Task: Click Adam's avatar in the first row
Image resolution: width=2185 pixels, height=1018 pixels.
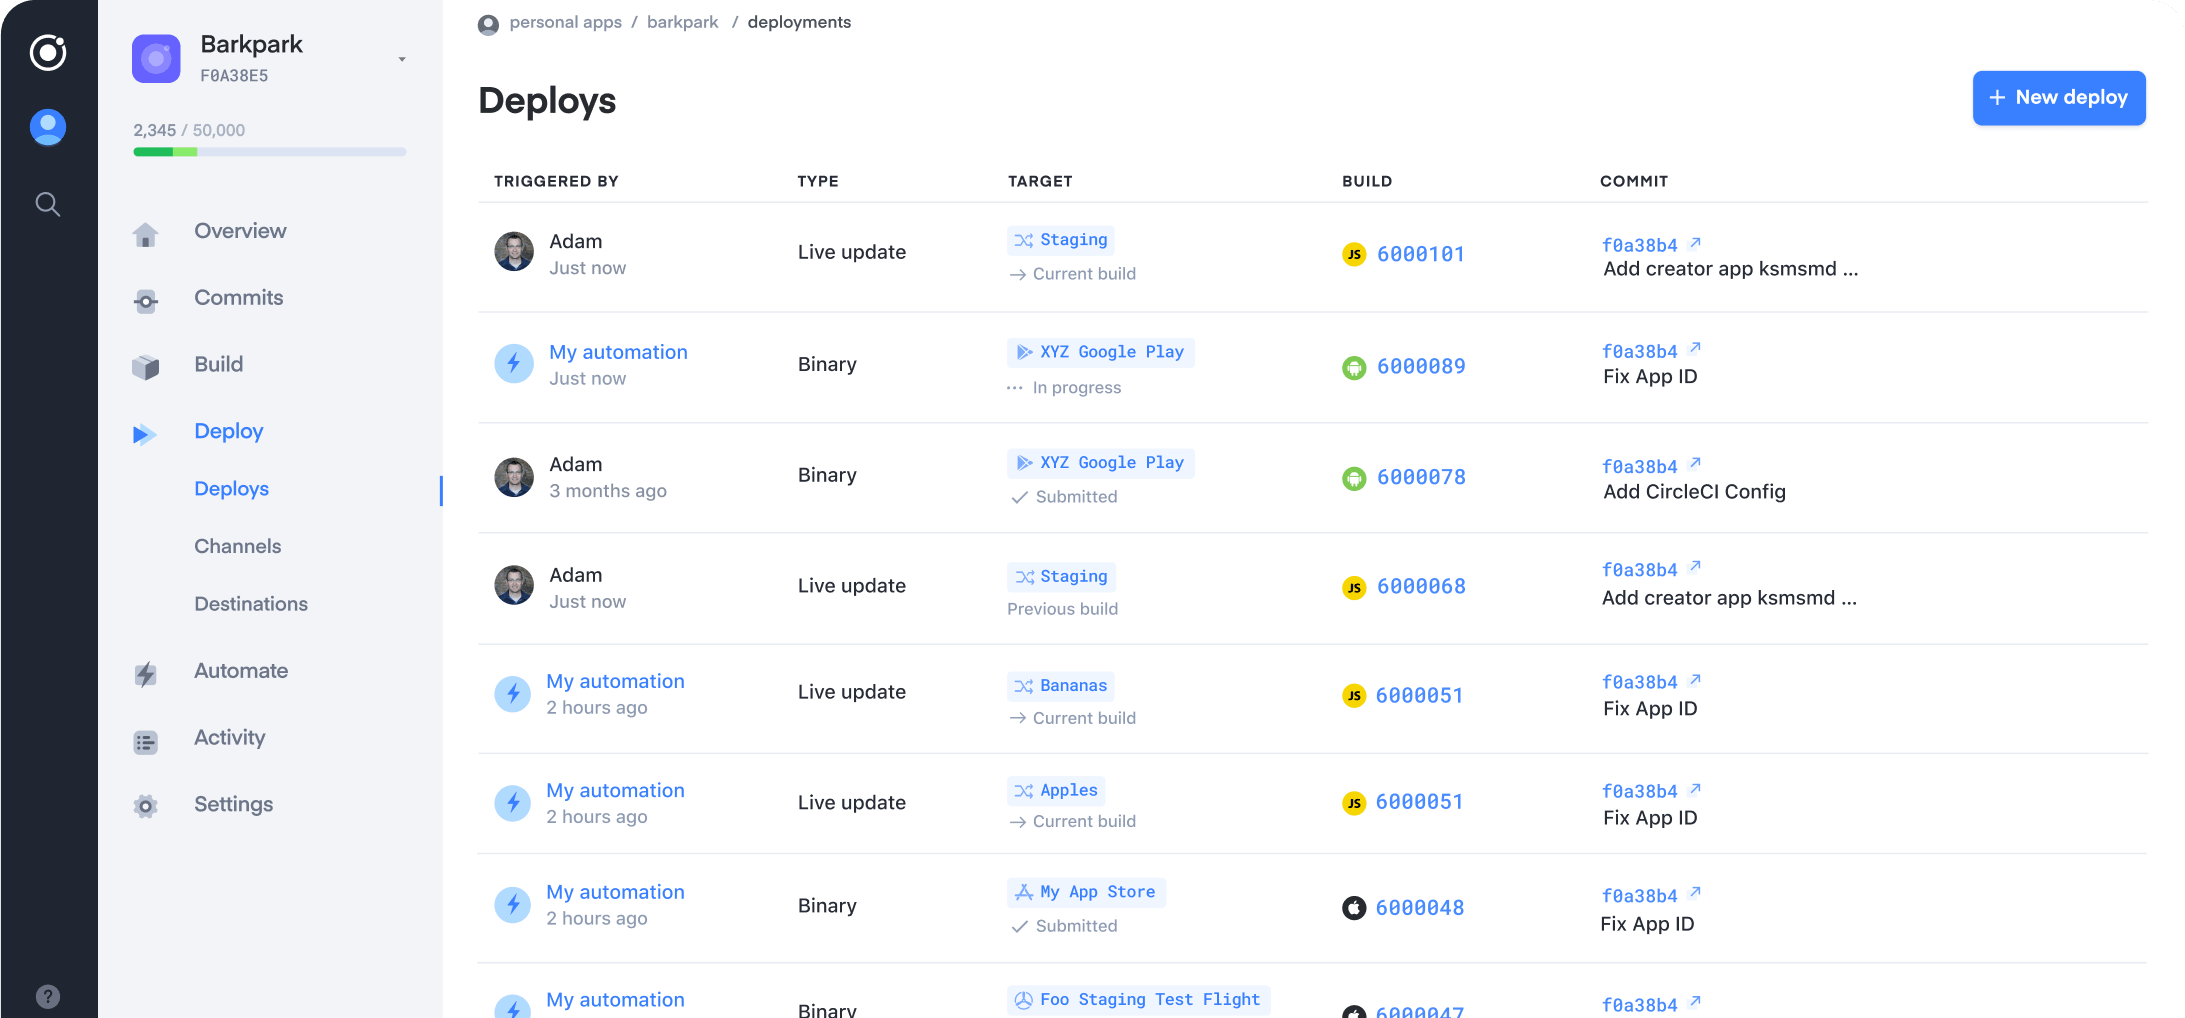Action: (x=513, y=251)
